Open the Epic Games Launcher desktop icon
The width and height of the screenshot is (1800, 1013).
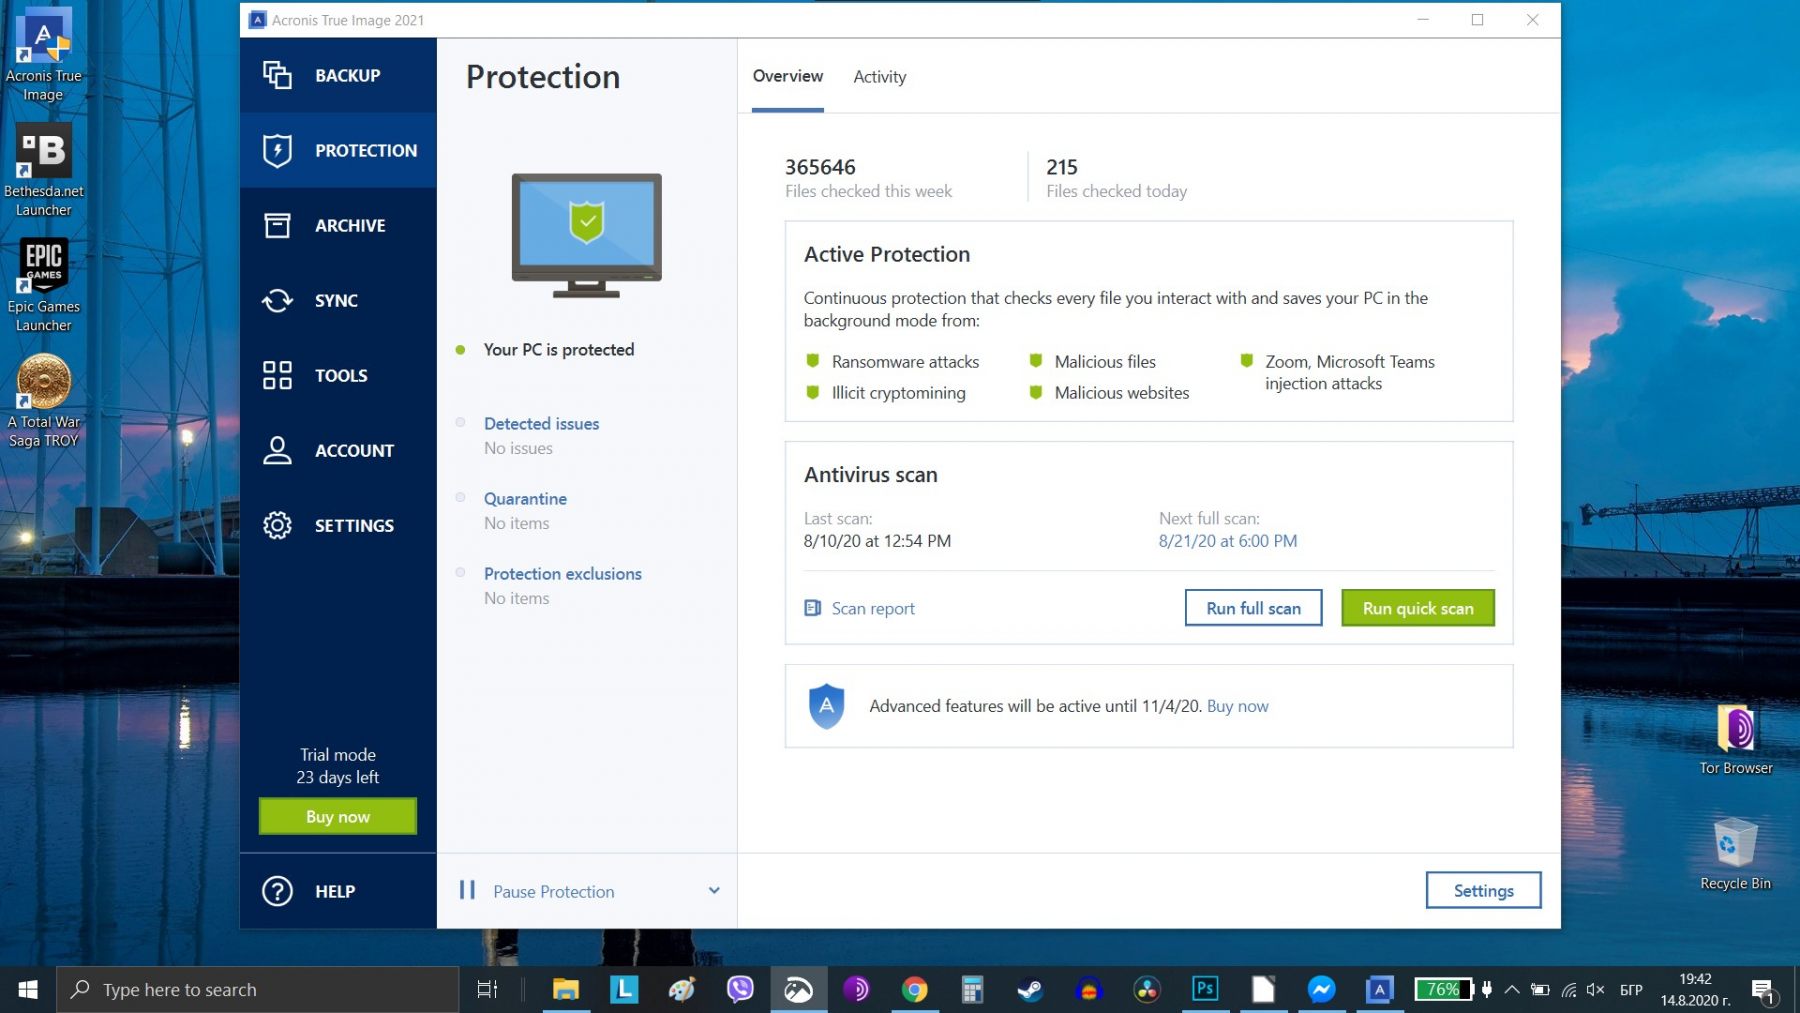(43, 285)
